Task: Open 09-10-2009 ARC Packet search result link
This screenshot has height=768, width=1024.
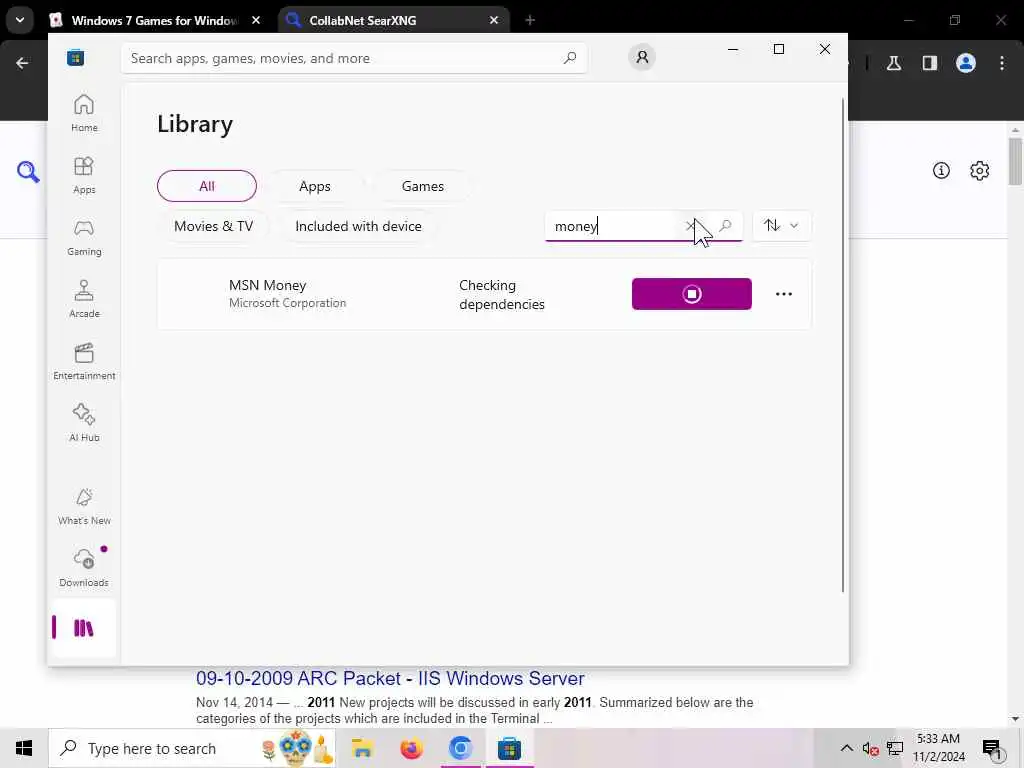Action: click(x=390, y=679)
